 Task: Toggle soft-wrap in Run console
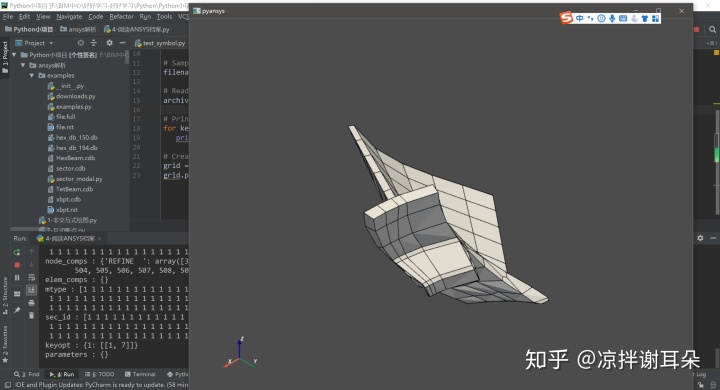31,277
